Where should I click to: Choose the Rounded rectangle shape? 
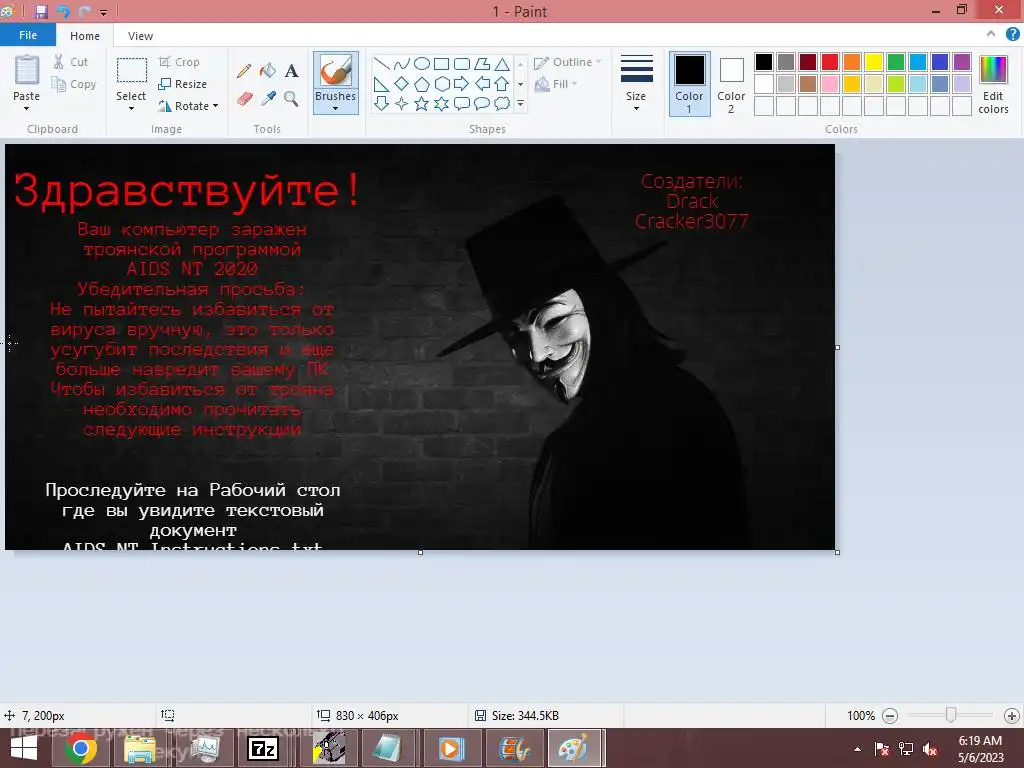pos(462,63)
